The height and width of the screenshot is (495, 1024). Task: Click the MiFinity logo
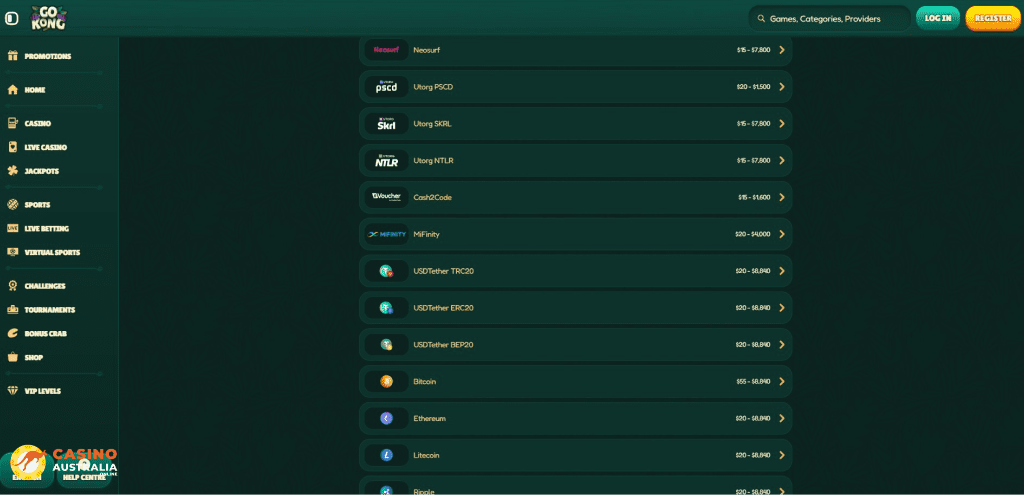(386, 234)
